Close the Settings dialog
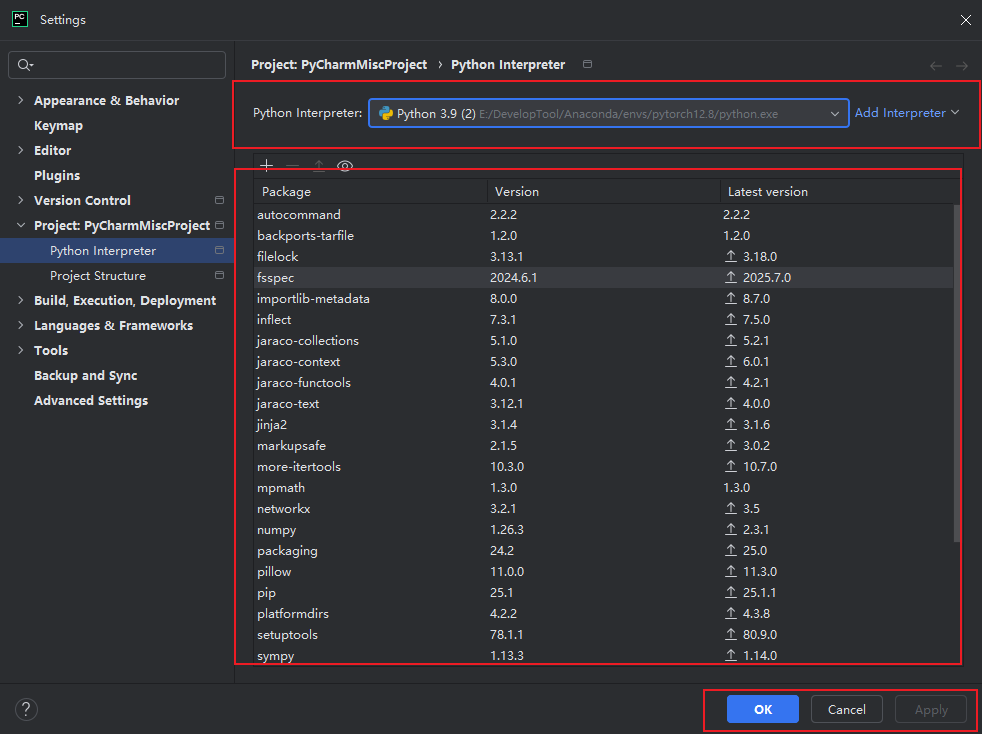Viewport: 982px width, 734px height. click(x=966, y=20)
